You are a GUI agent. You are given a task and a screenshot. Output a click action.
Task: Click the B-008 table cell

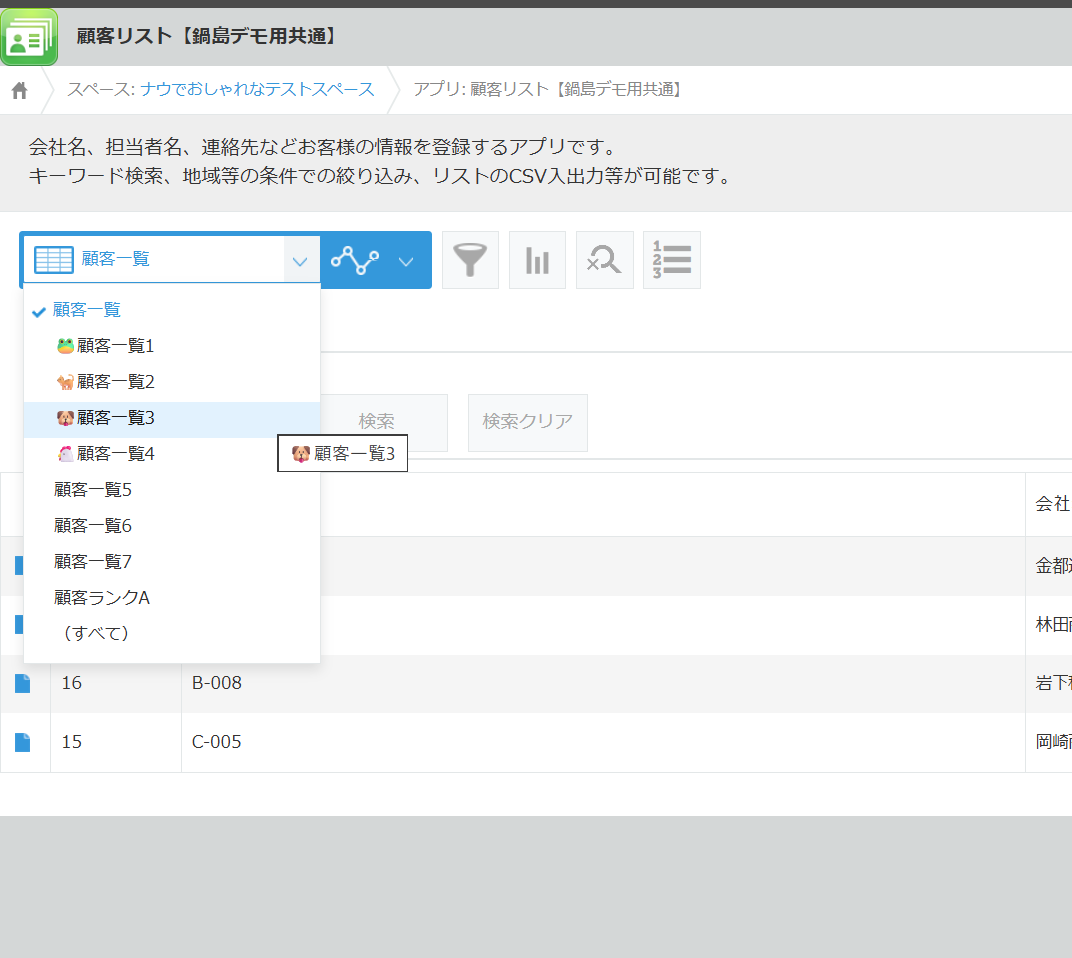click(217, 684)
